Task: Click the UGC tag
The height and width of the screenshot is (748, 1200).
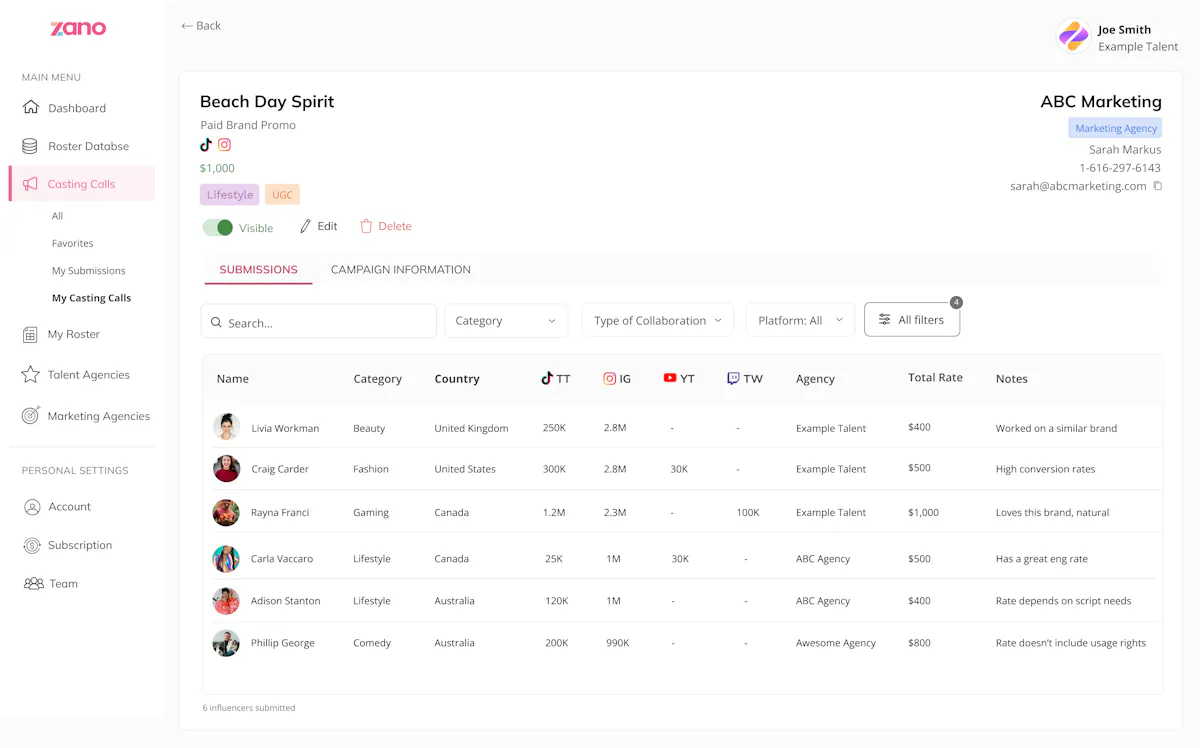Action: 283,195
